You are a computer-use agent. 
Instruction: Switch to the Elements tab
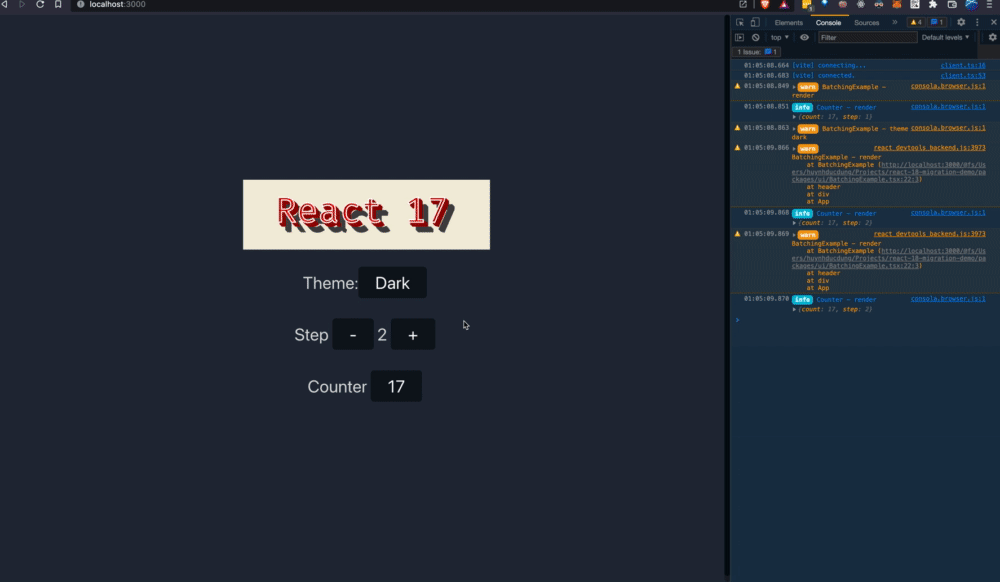(x=788, y=22)
